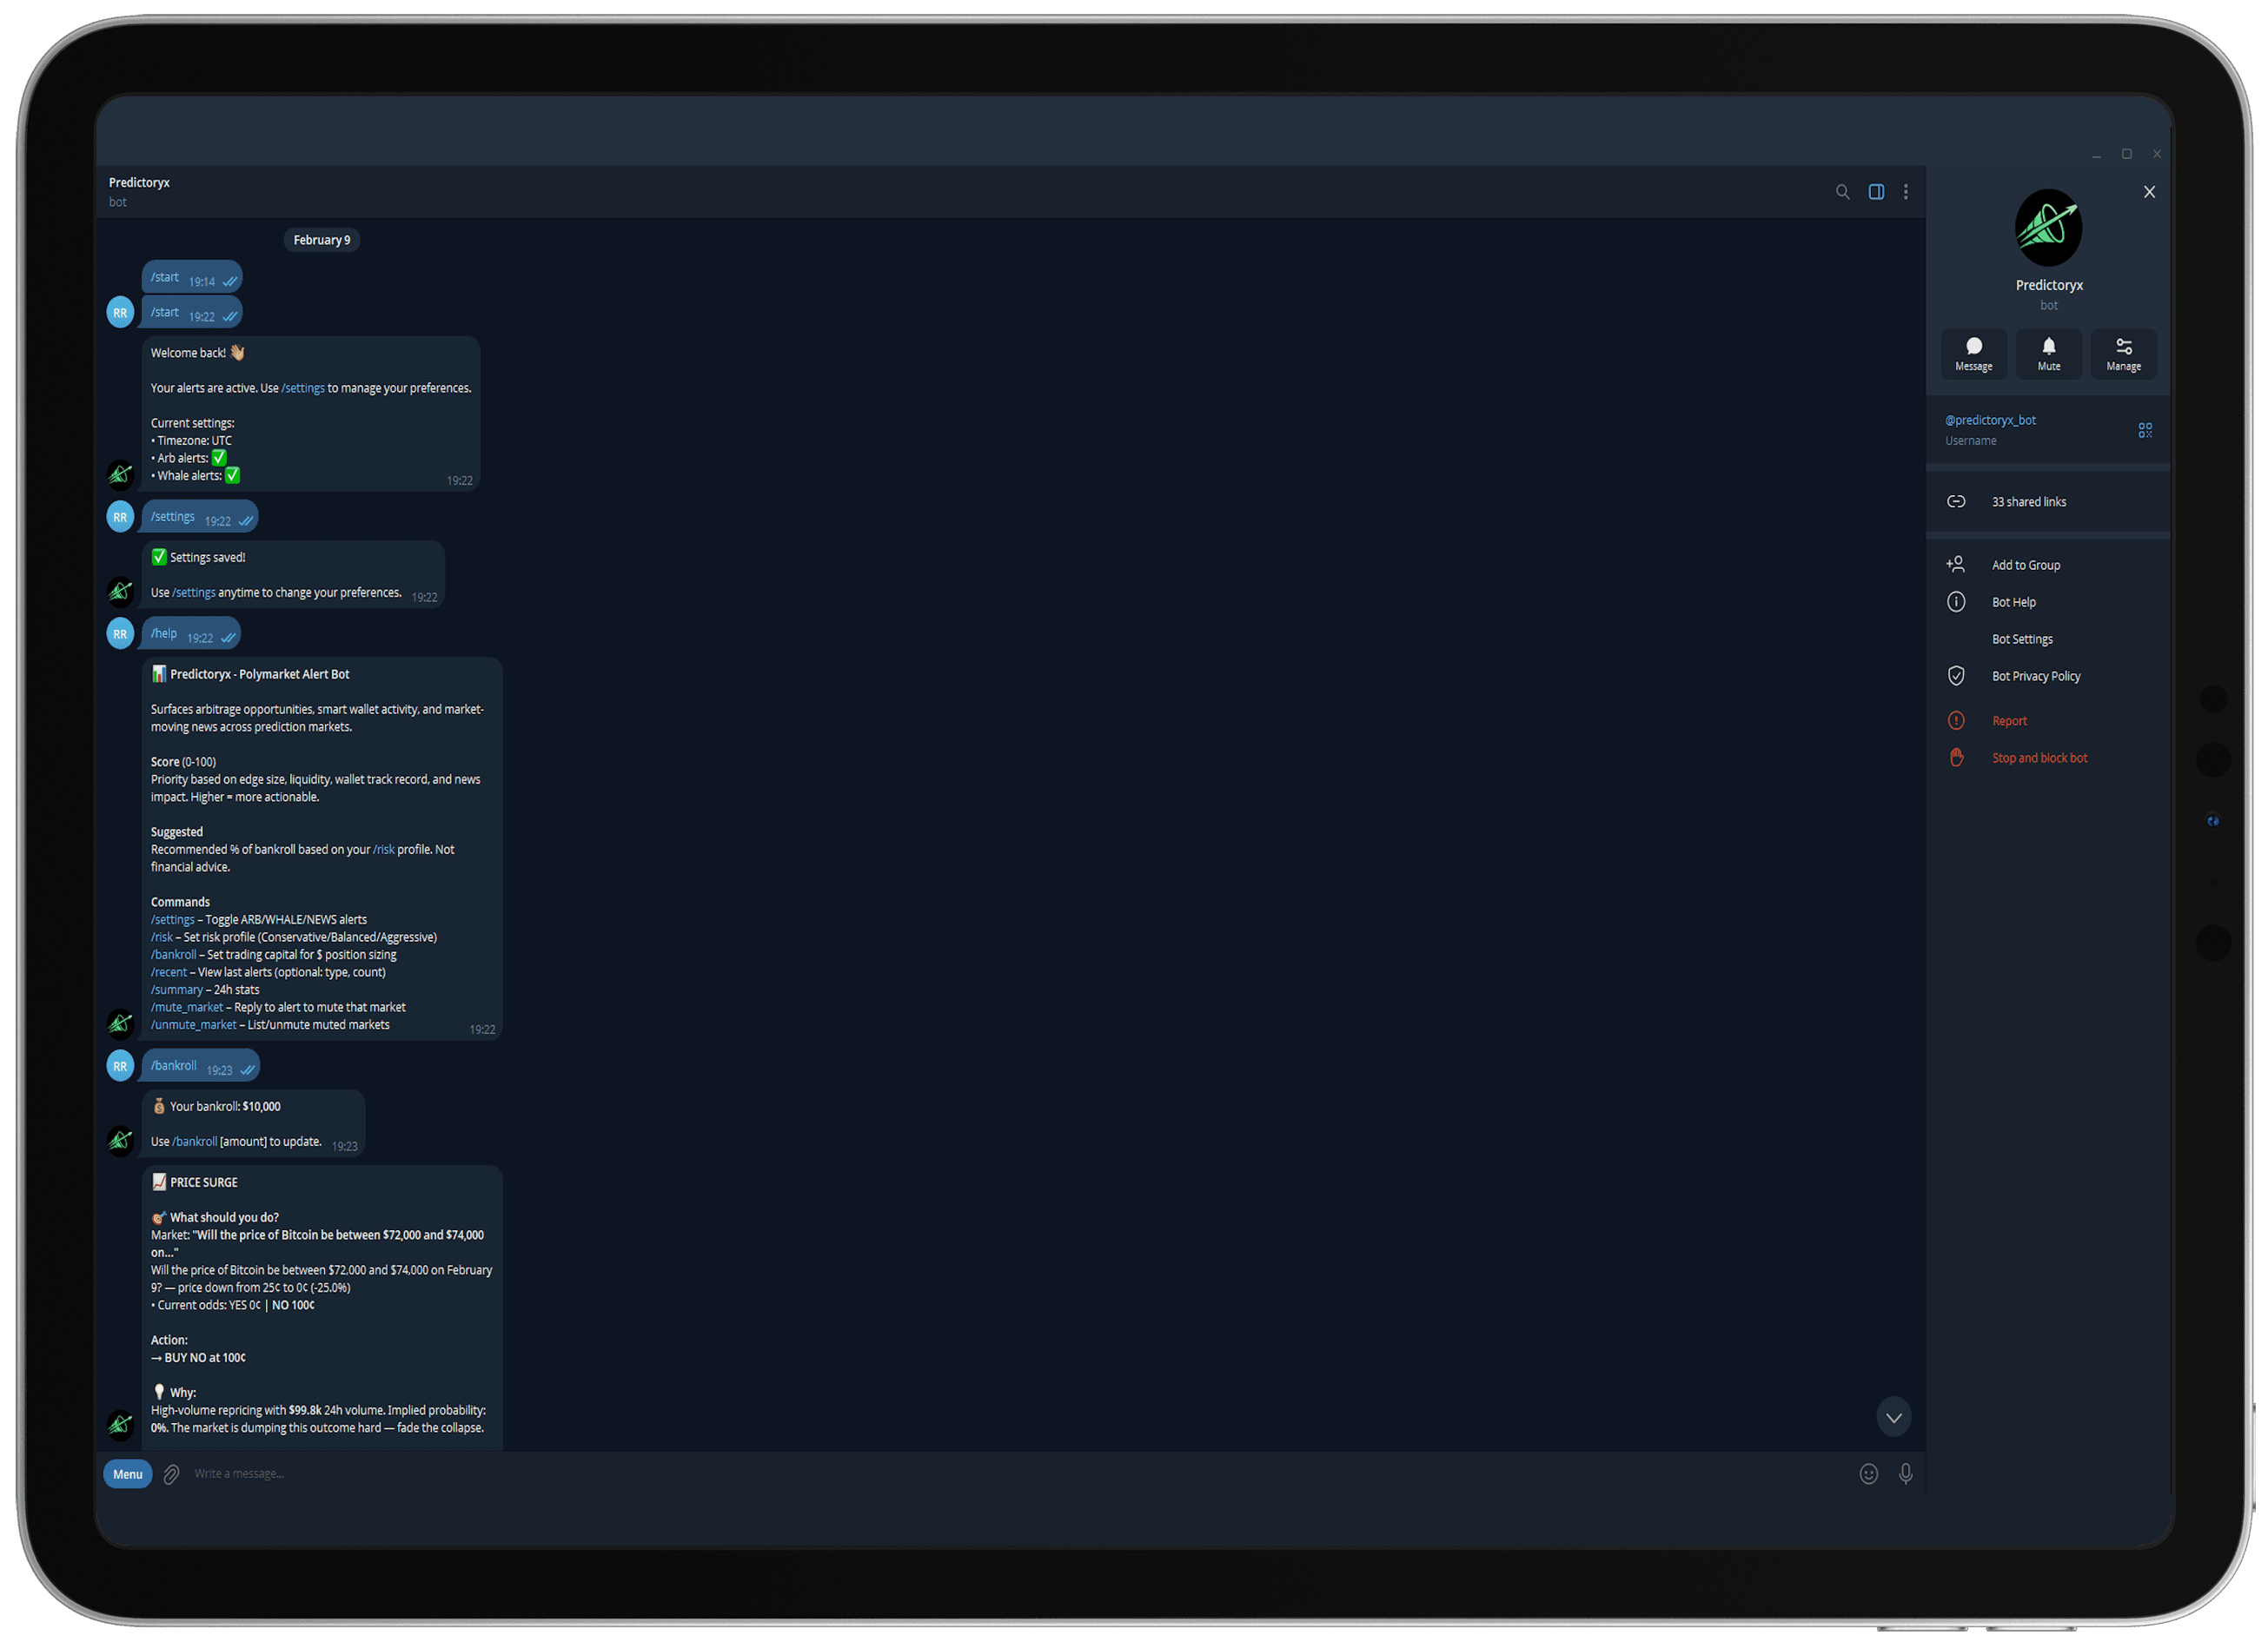Mute Predictoryx bot notifications
This screenshot has width=2268, height=1642.
2048,354
